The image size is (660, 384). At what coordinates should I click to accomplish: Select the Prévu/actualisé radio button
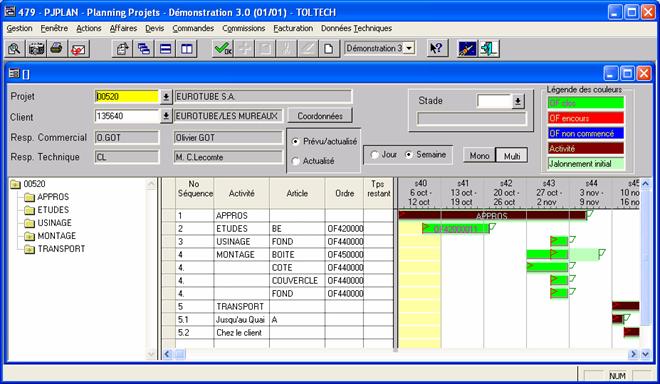click(x=295, y=141)
